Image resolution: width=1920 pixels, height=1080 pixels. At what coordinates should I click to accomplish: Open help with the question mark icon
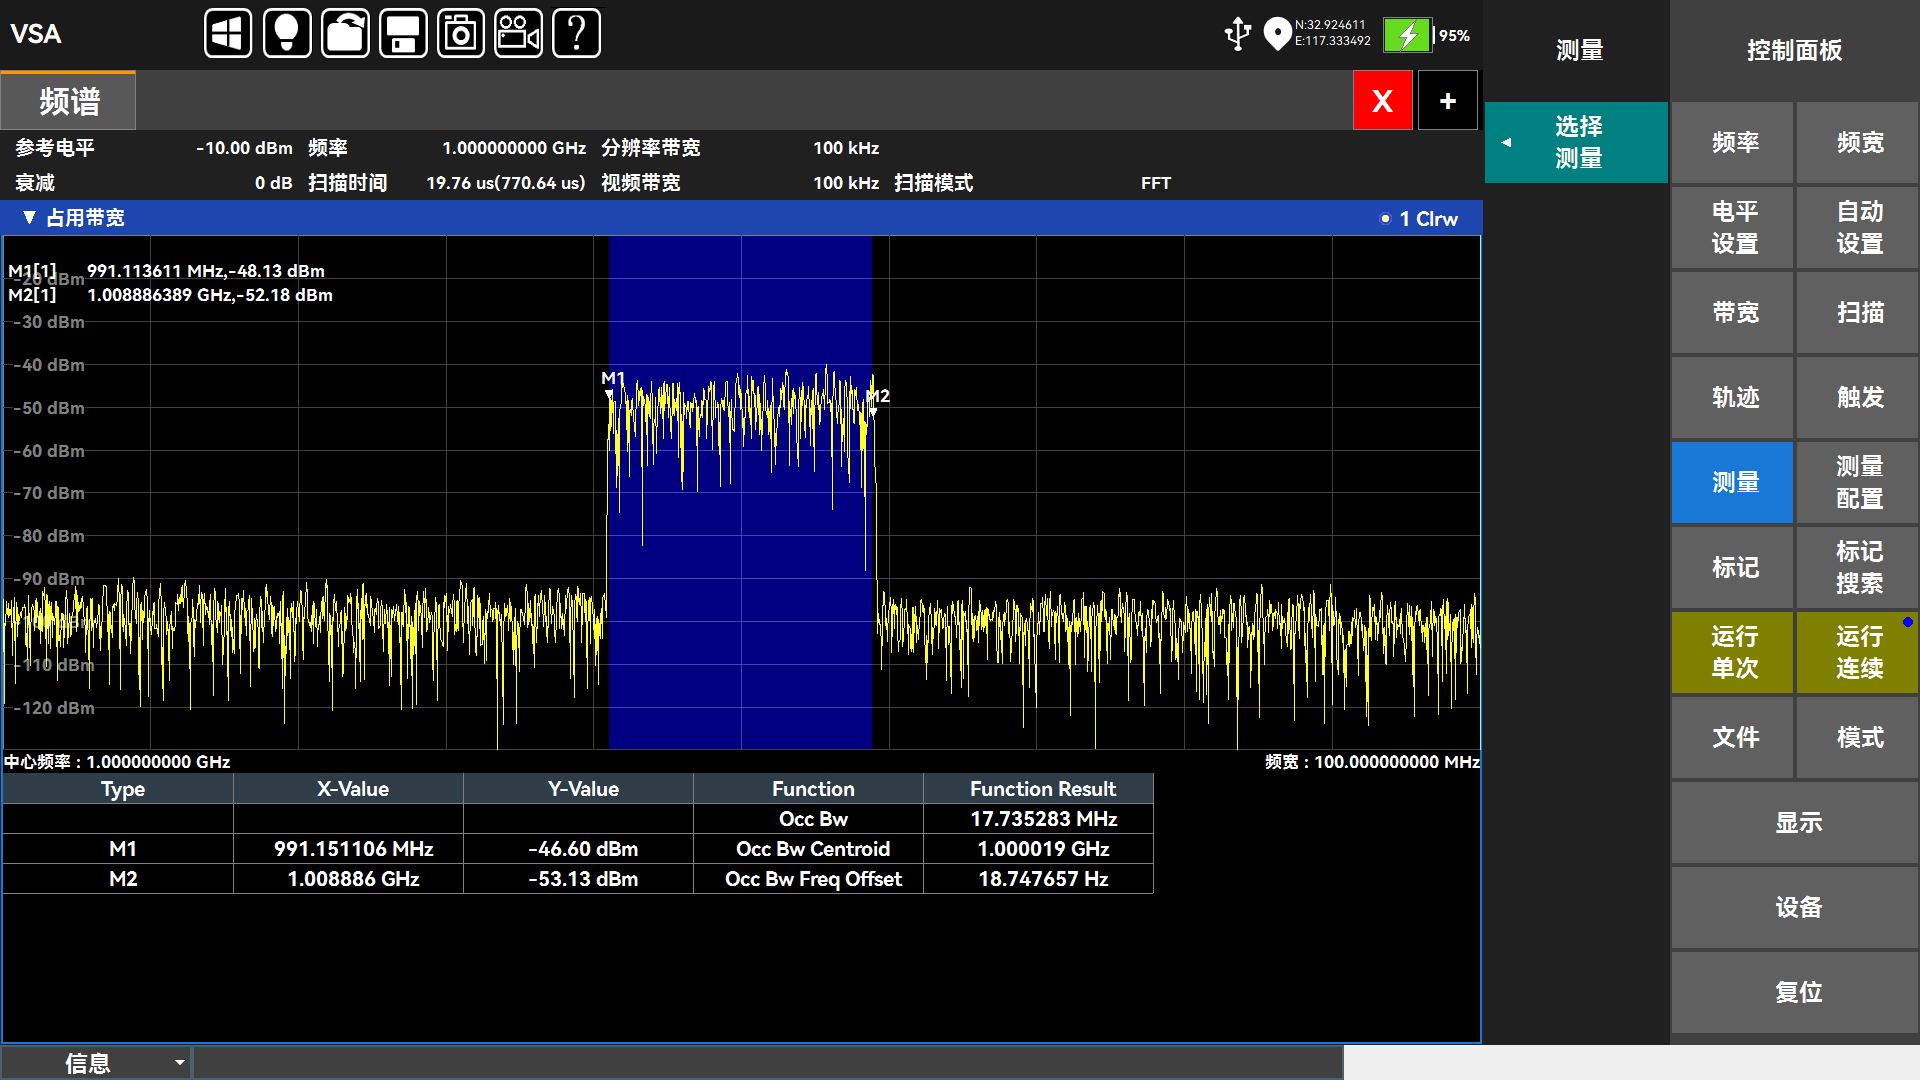click(x=577, y=34)
